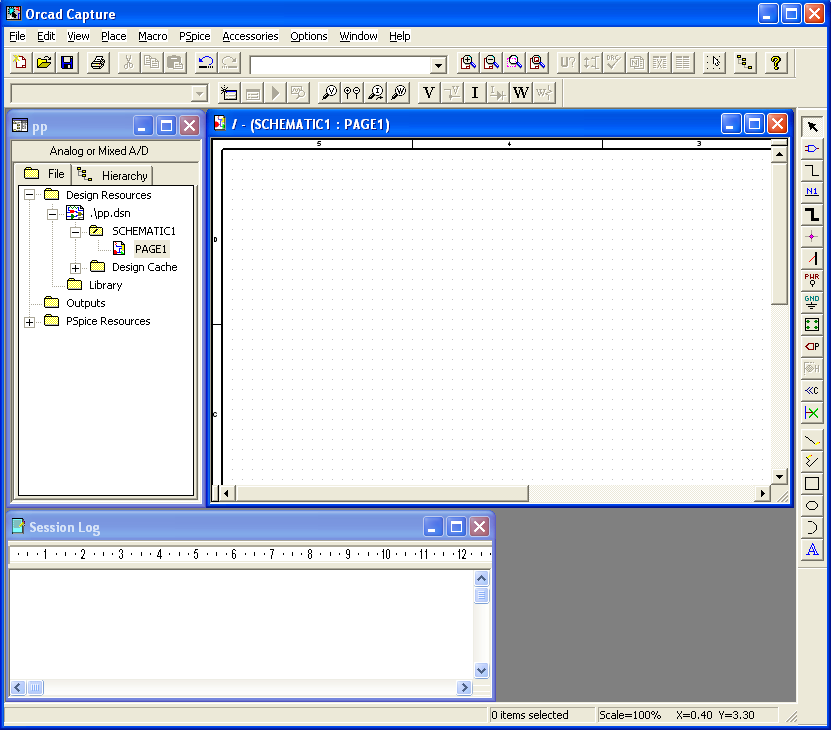This screenshot has width=831, height=730.
Task: Click schematic horizontal scrollbar thumb
Action: (x=382, y=494)
